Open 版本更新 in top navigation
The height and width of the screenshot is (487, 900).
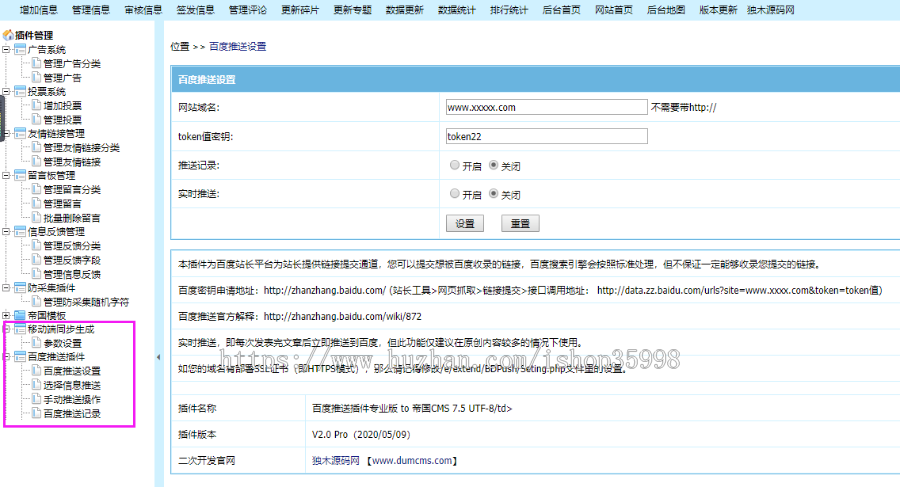718,10
